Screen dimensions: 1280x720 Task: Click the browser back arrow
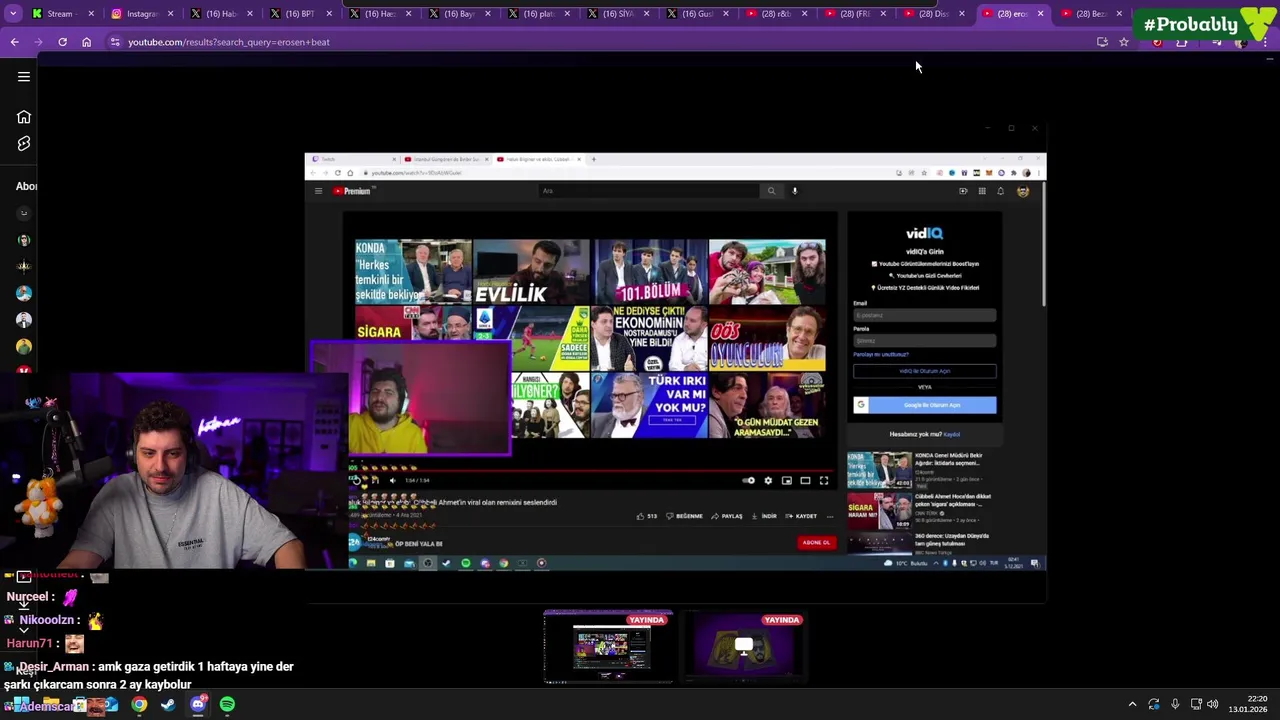pos(14,42)
